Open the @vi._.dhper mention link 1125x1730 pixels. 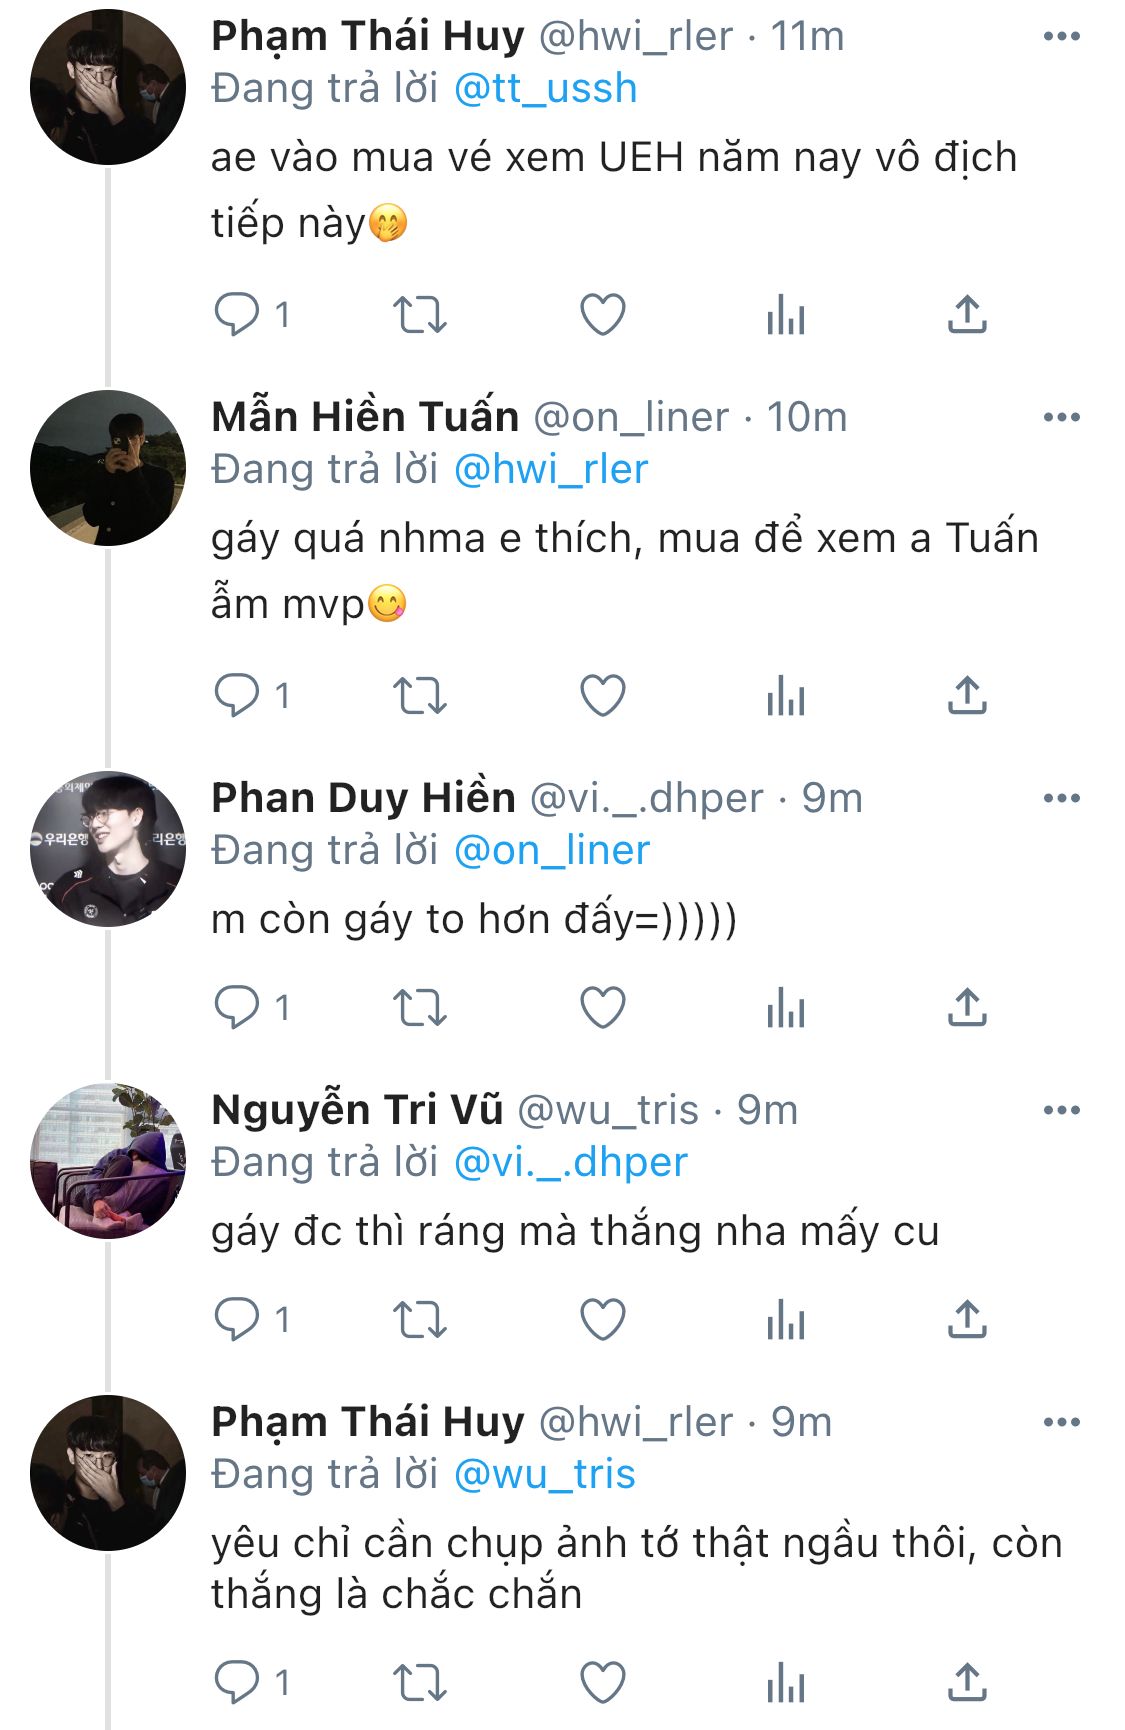(x=570, y=1163)
